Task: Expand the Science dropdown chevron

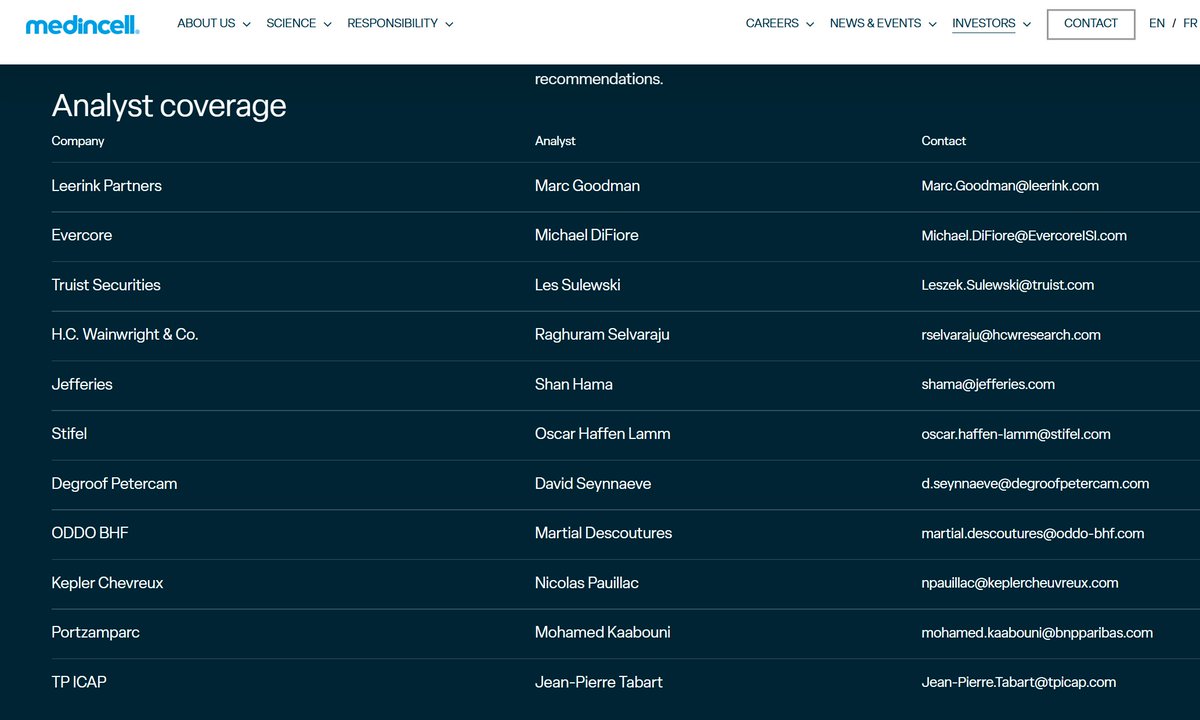Action: (x=327, y=24)
